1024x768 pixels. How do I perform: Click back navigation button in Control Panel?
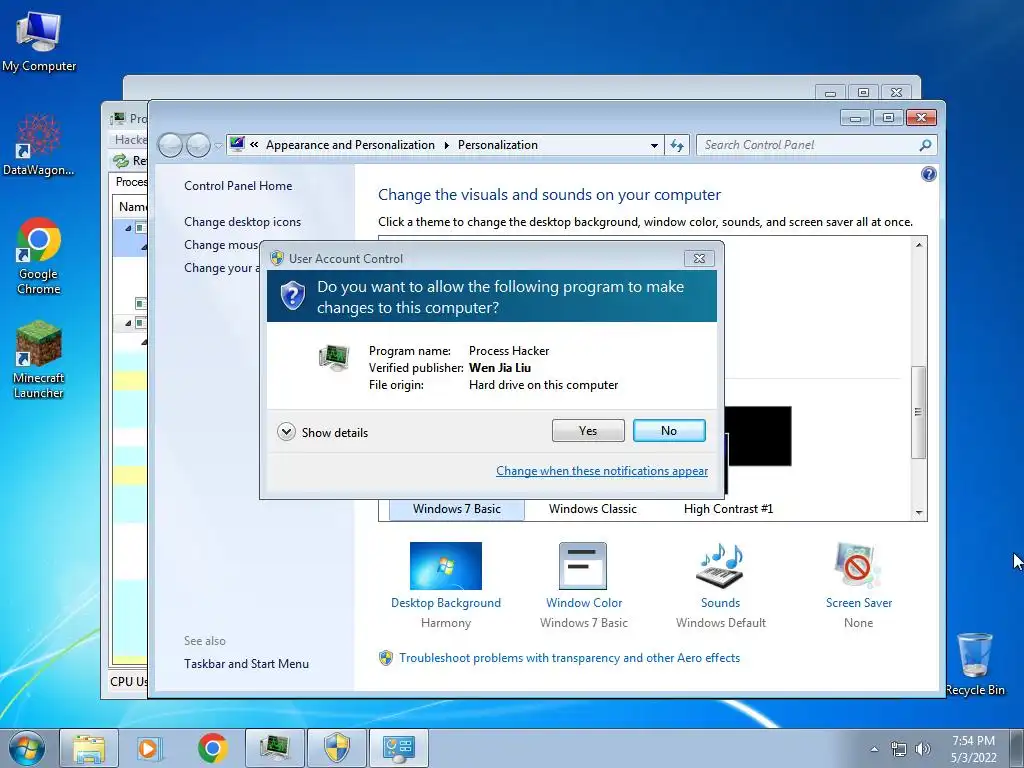pos(170,145)
